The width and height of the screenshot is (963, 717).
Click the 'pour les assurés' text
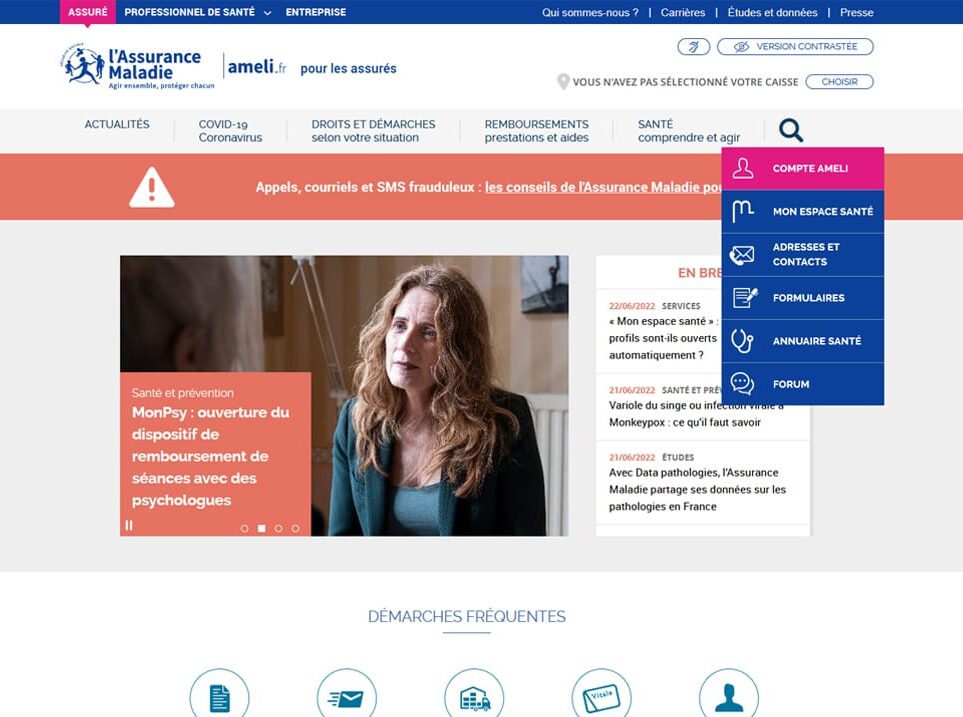pyautogui.click(x=348, y=68)
